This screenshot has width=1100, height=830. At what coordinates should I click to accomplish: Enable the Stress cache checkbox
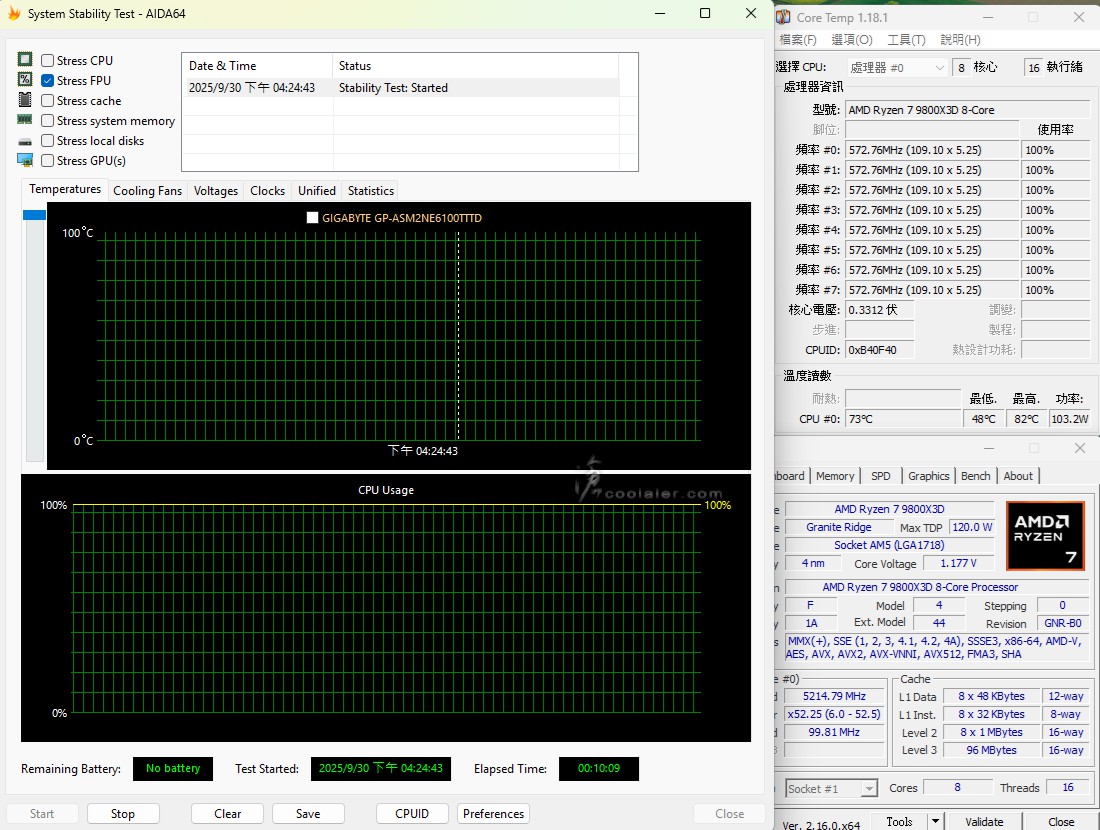tap(48, 100)
